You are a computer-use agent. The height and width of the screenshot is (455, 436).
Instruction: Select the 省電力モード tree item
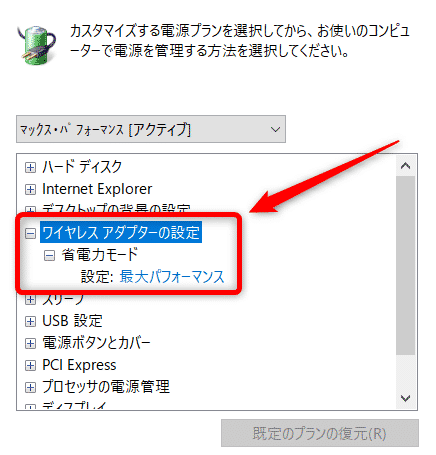pyautogui.click(x=100, y=255)
